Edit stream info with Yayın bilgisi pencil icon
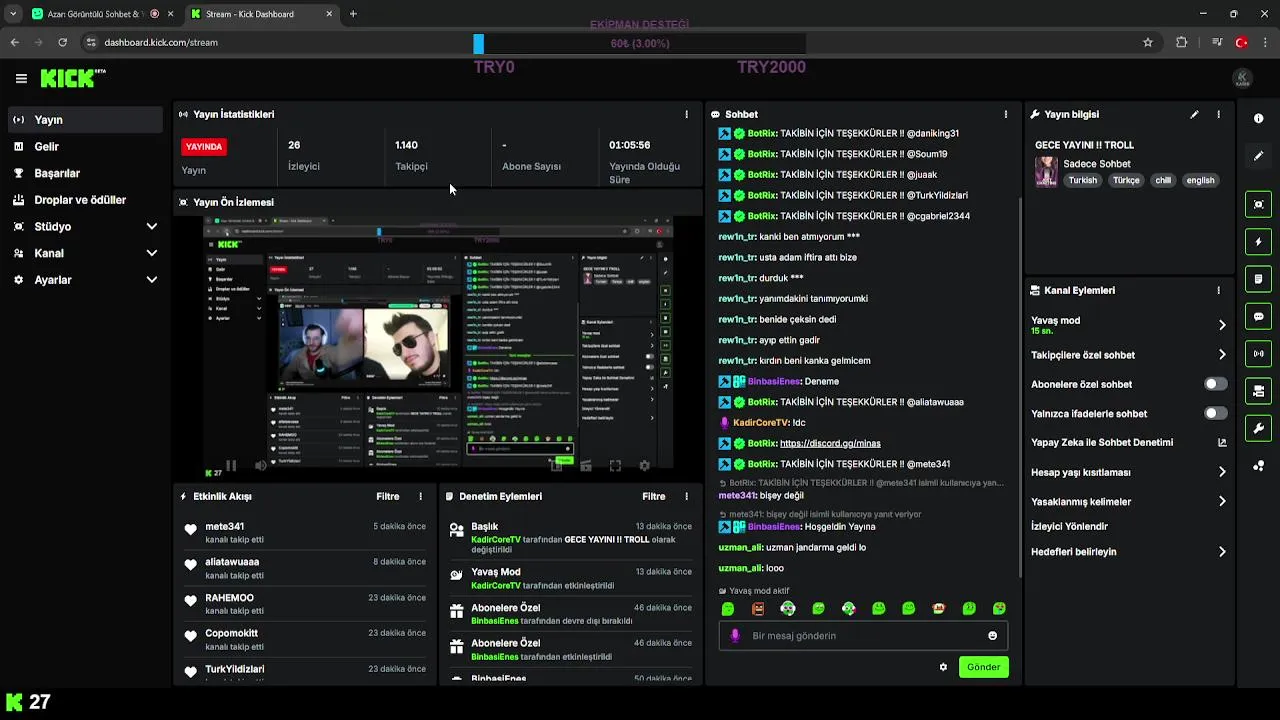This screenshot has width=1280, height=720. click(x=1194, y=114)
